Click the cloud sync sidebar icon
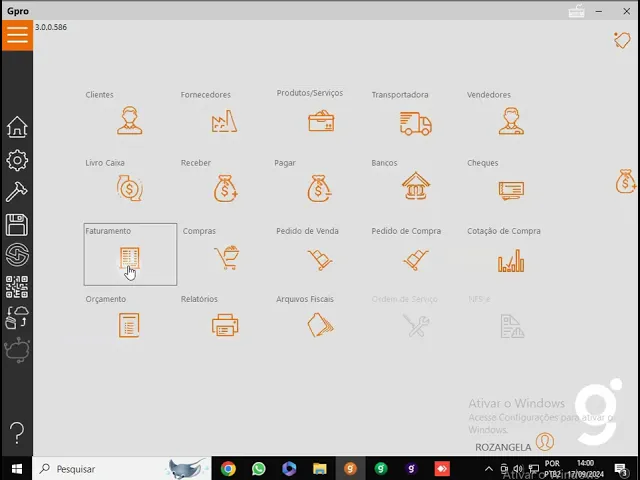Screen dimensions: 640x480 click(x=17, y=318)
